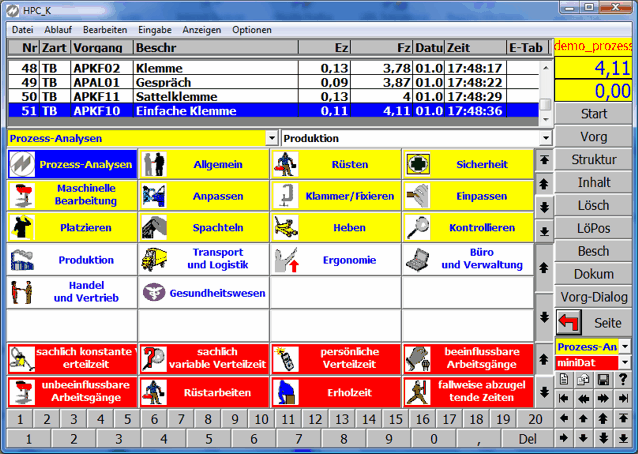
Task: Click the save diskette icon
Action: pos(604,380)
